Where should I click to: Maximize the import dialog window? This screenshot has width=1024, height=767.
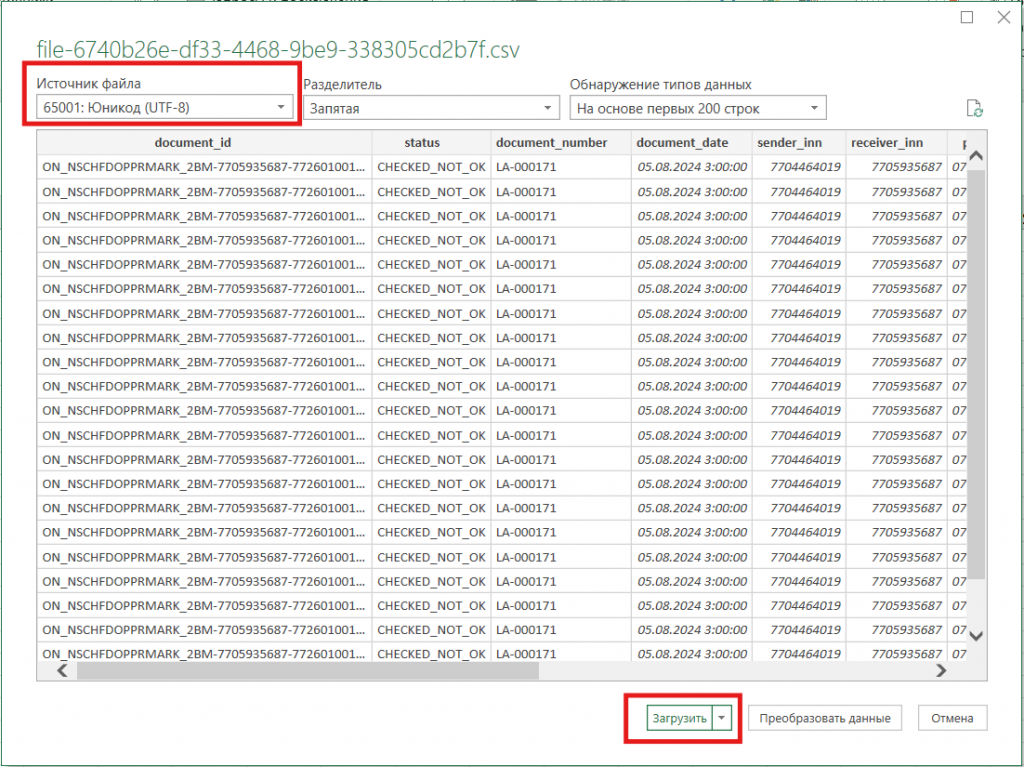[x=967, y=17]
